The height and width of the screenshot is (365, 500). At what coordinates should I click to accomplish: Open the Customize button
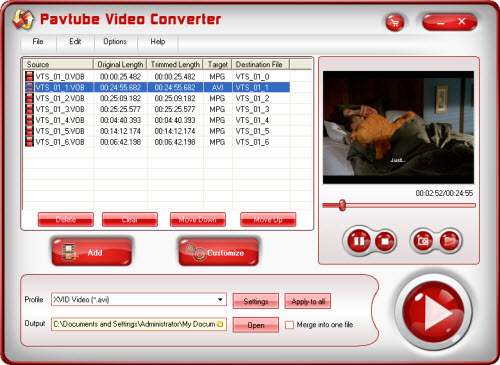(x=219, y=252)
